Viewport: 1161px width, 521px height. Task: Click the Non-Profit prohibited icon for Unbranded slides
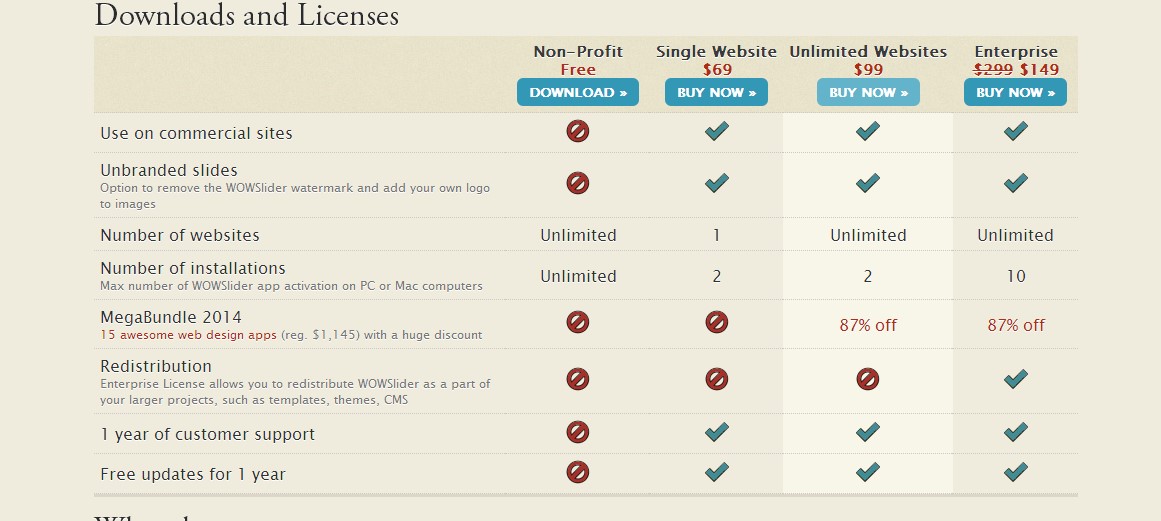tap(578, 183)
